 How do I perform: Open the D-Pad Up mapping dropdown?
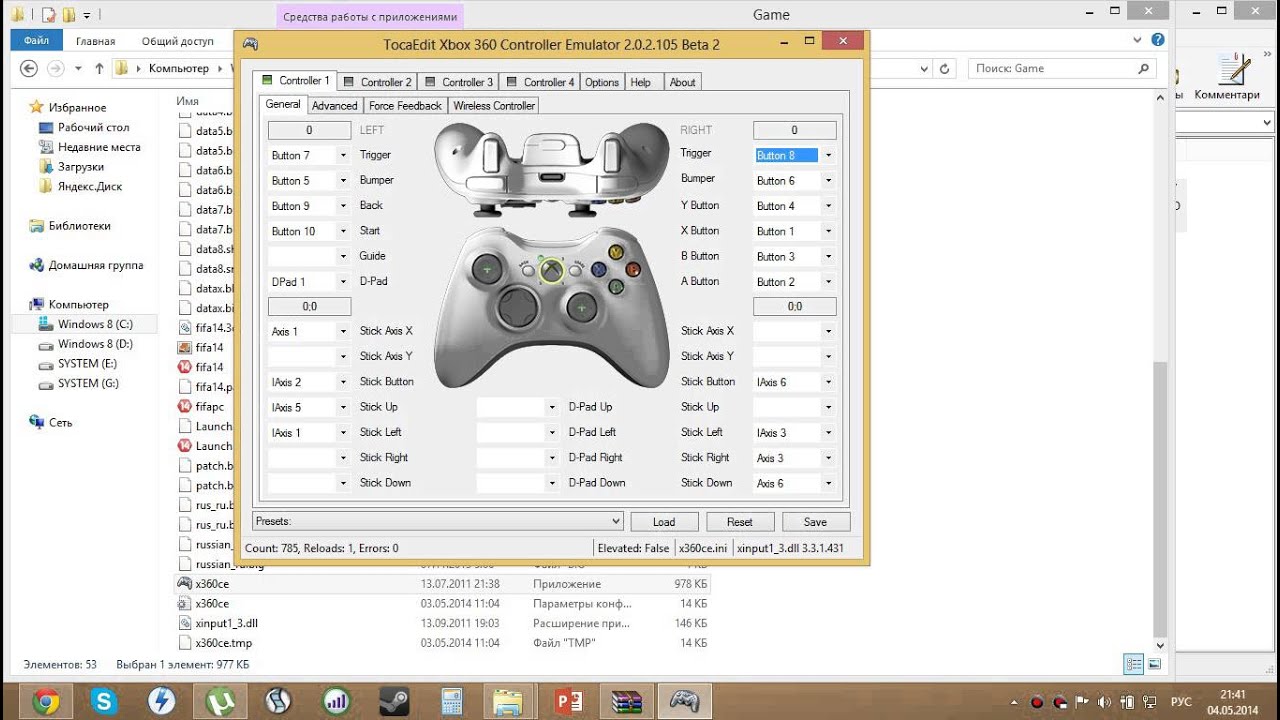coord(552,407)
